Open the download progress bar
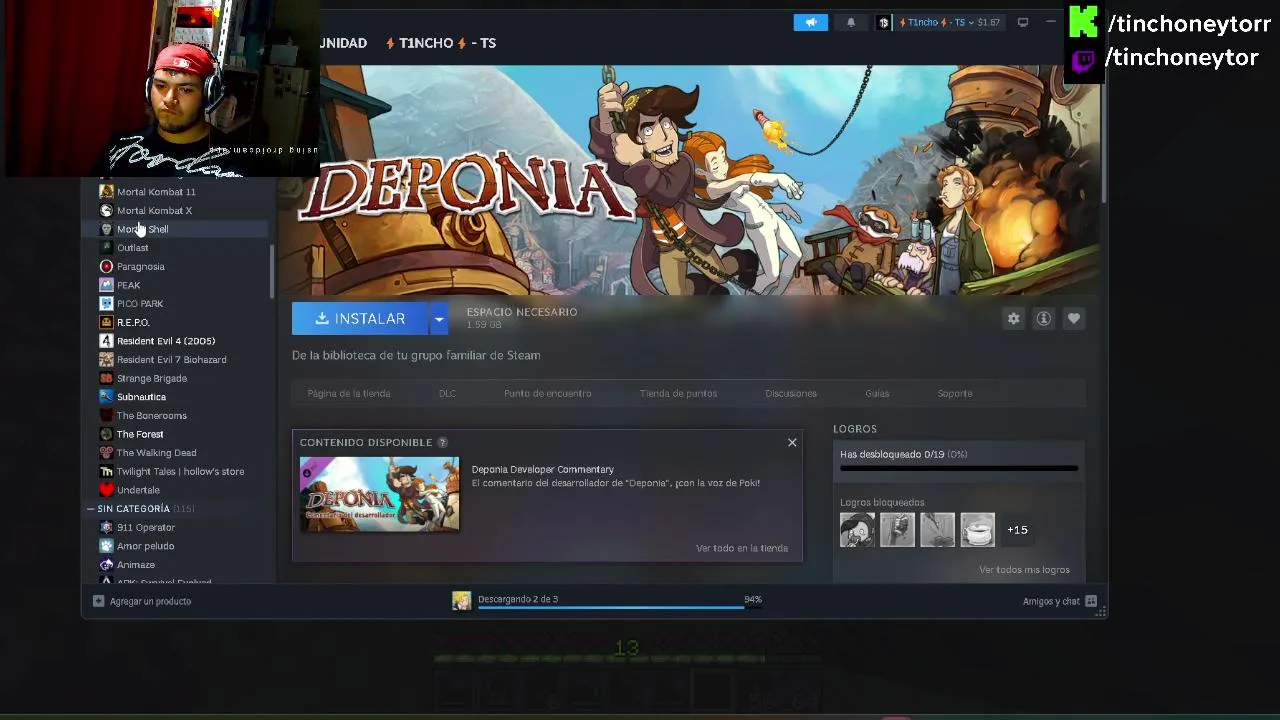This screenshot has width=1280, height=720. pyautogui.click(x=620, y=606)
